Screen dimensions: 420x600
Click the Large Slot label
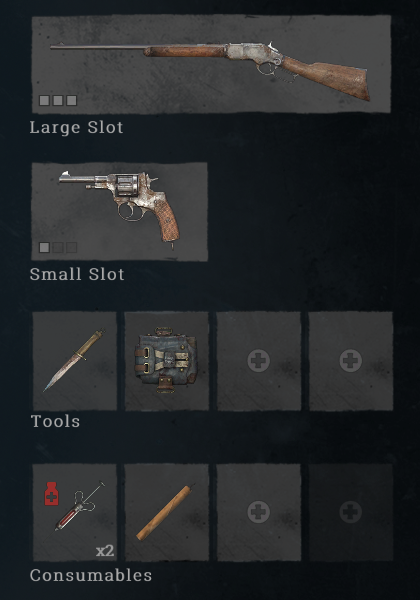point(77,128)
